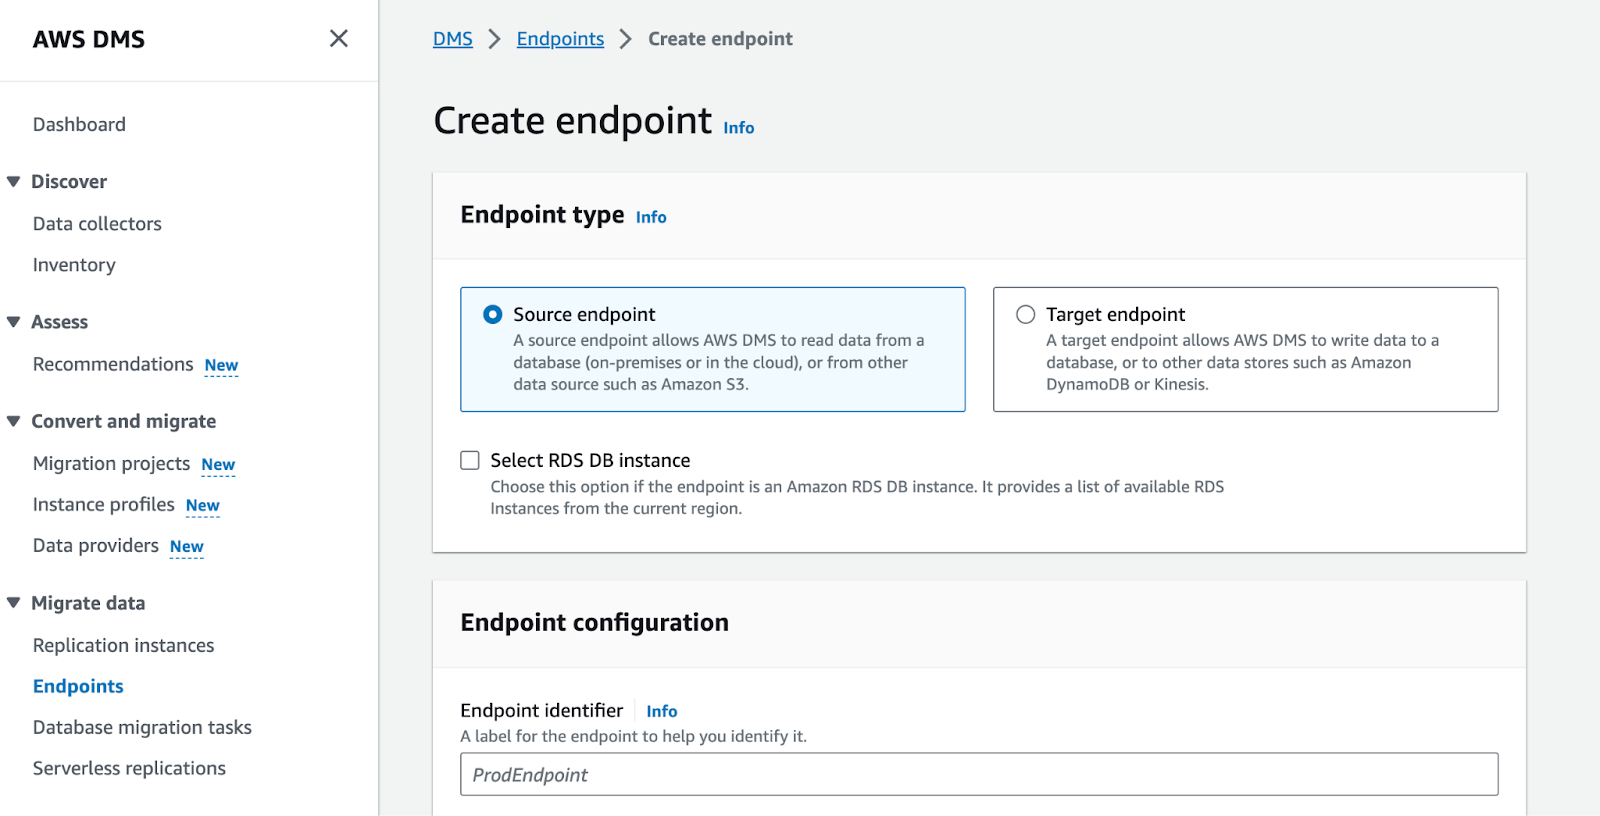1600x816 pixels.
Task: Click the New badge next to Data providers
Action: point(187,547)
